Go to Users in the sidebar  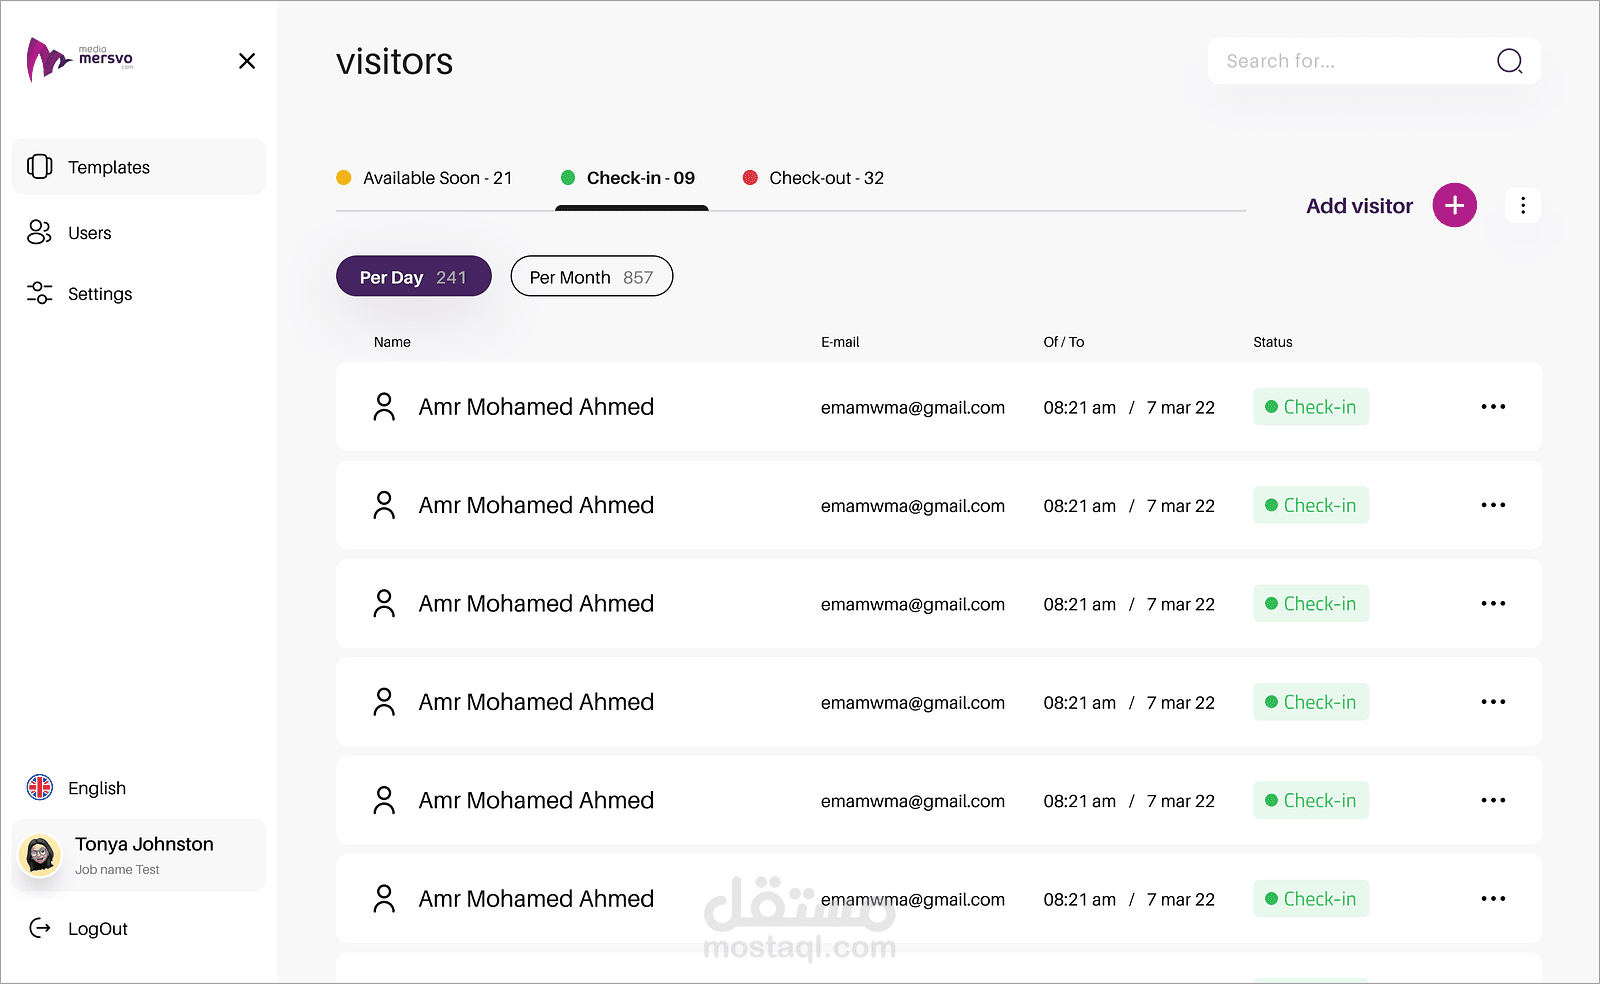[x=89, y=233]
